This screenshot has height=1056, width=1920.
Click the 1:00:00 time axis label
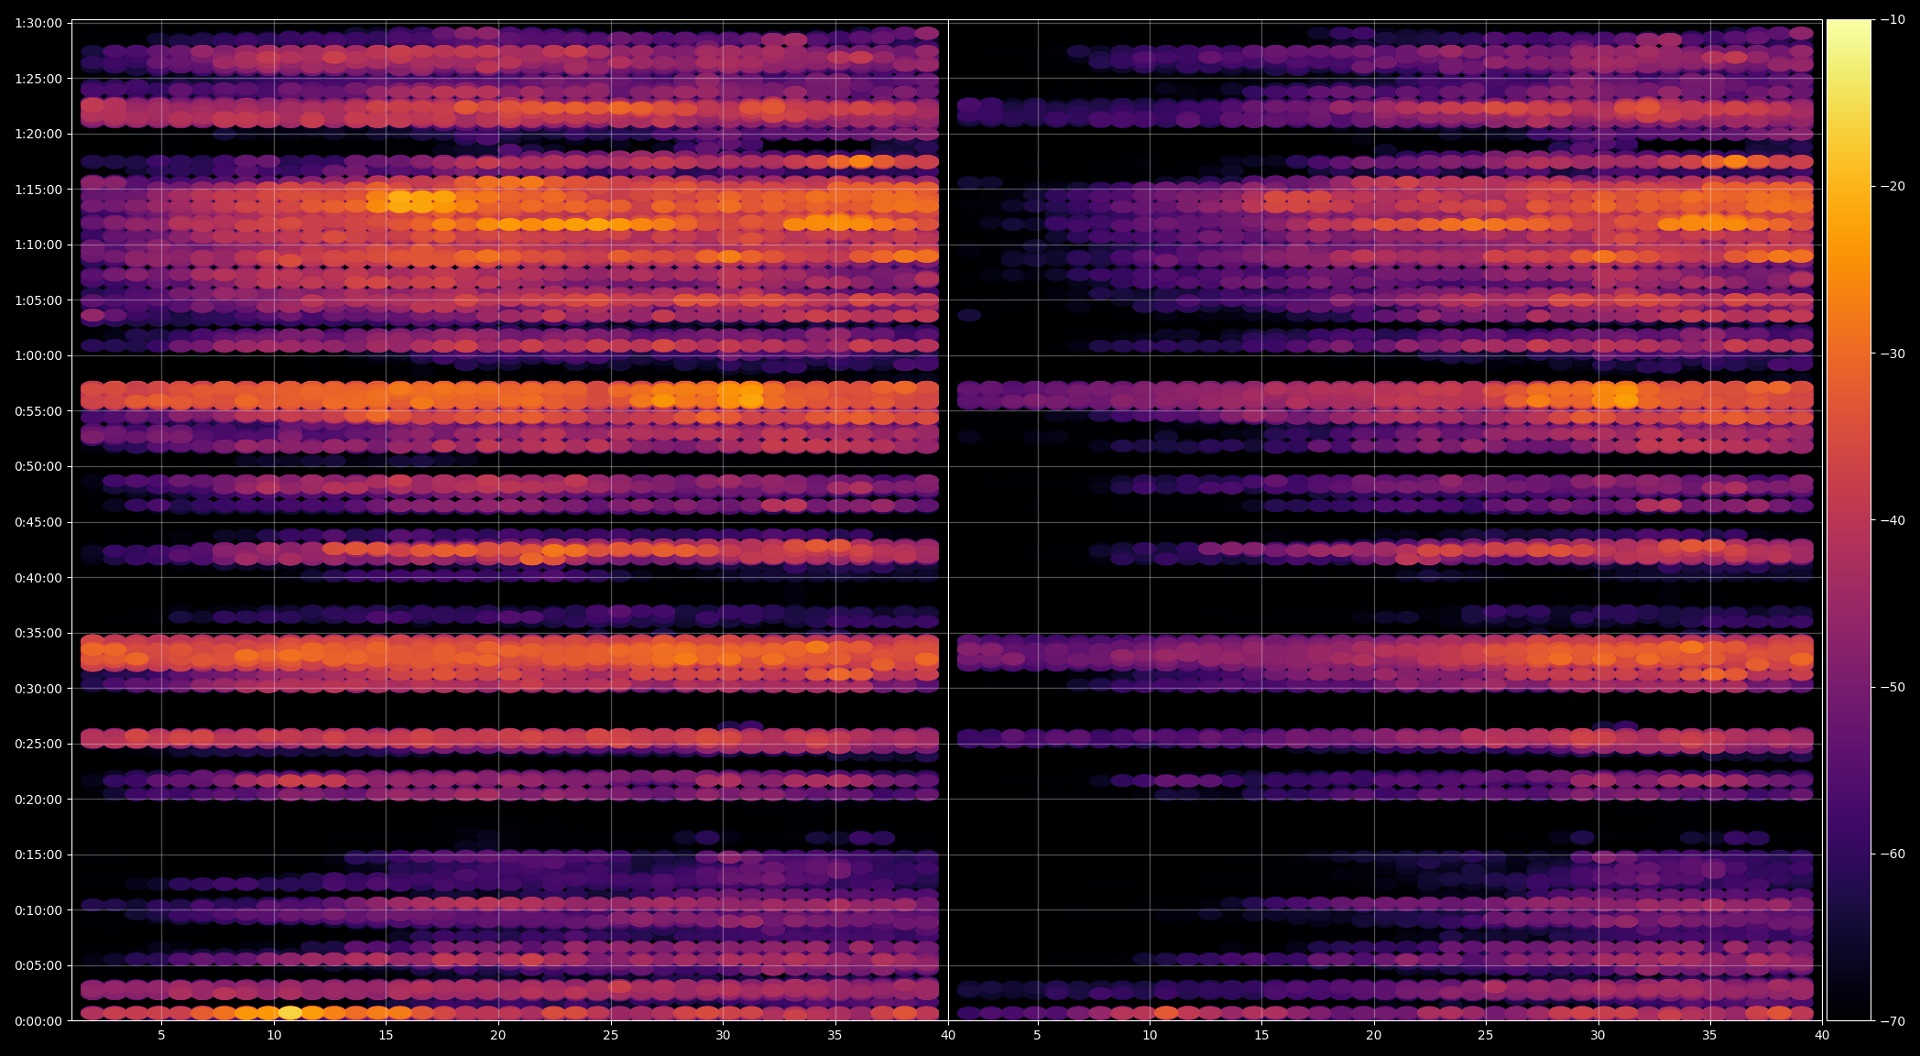tap(38, 356)
